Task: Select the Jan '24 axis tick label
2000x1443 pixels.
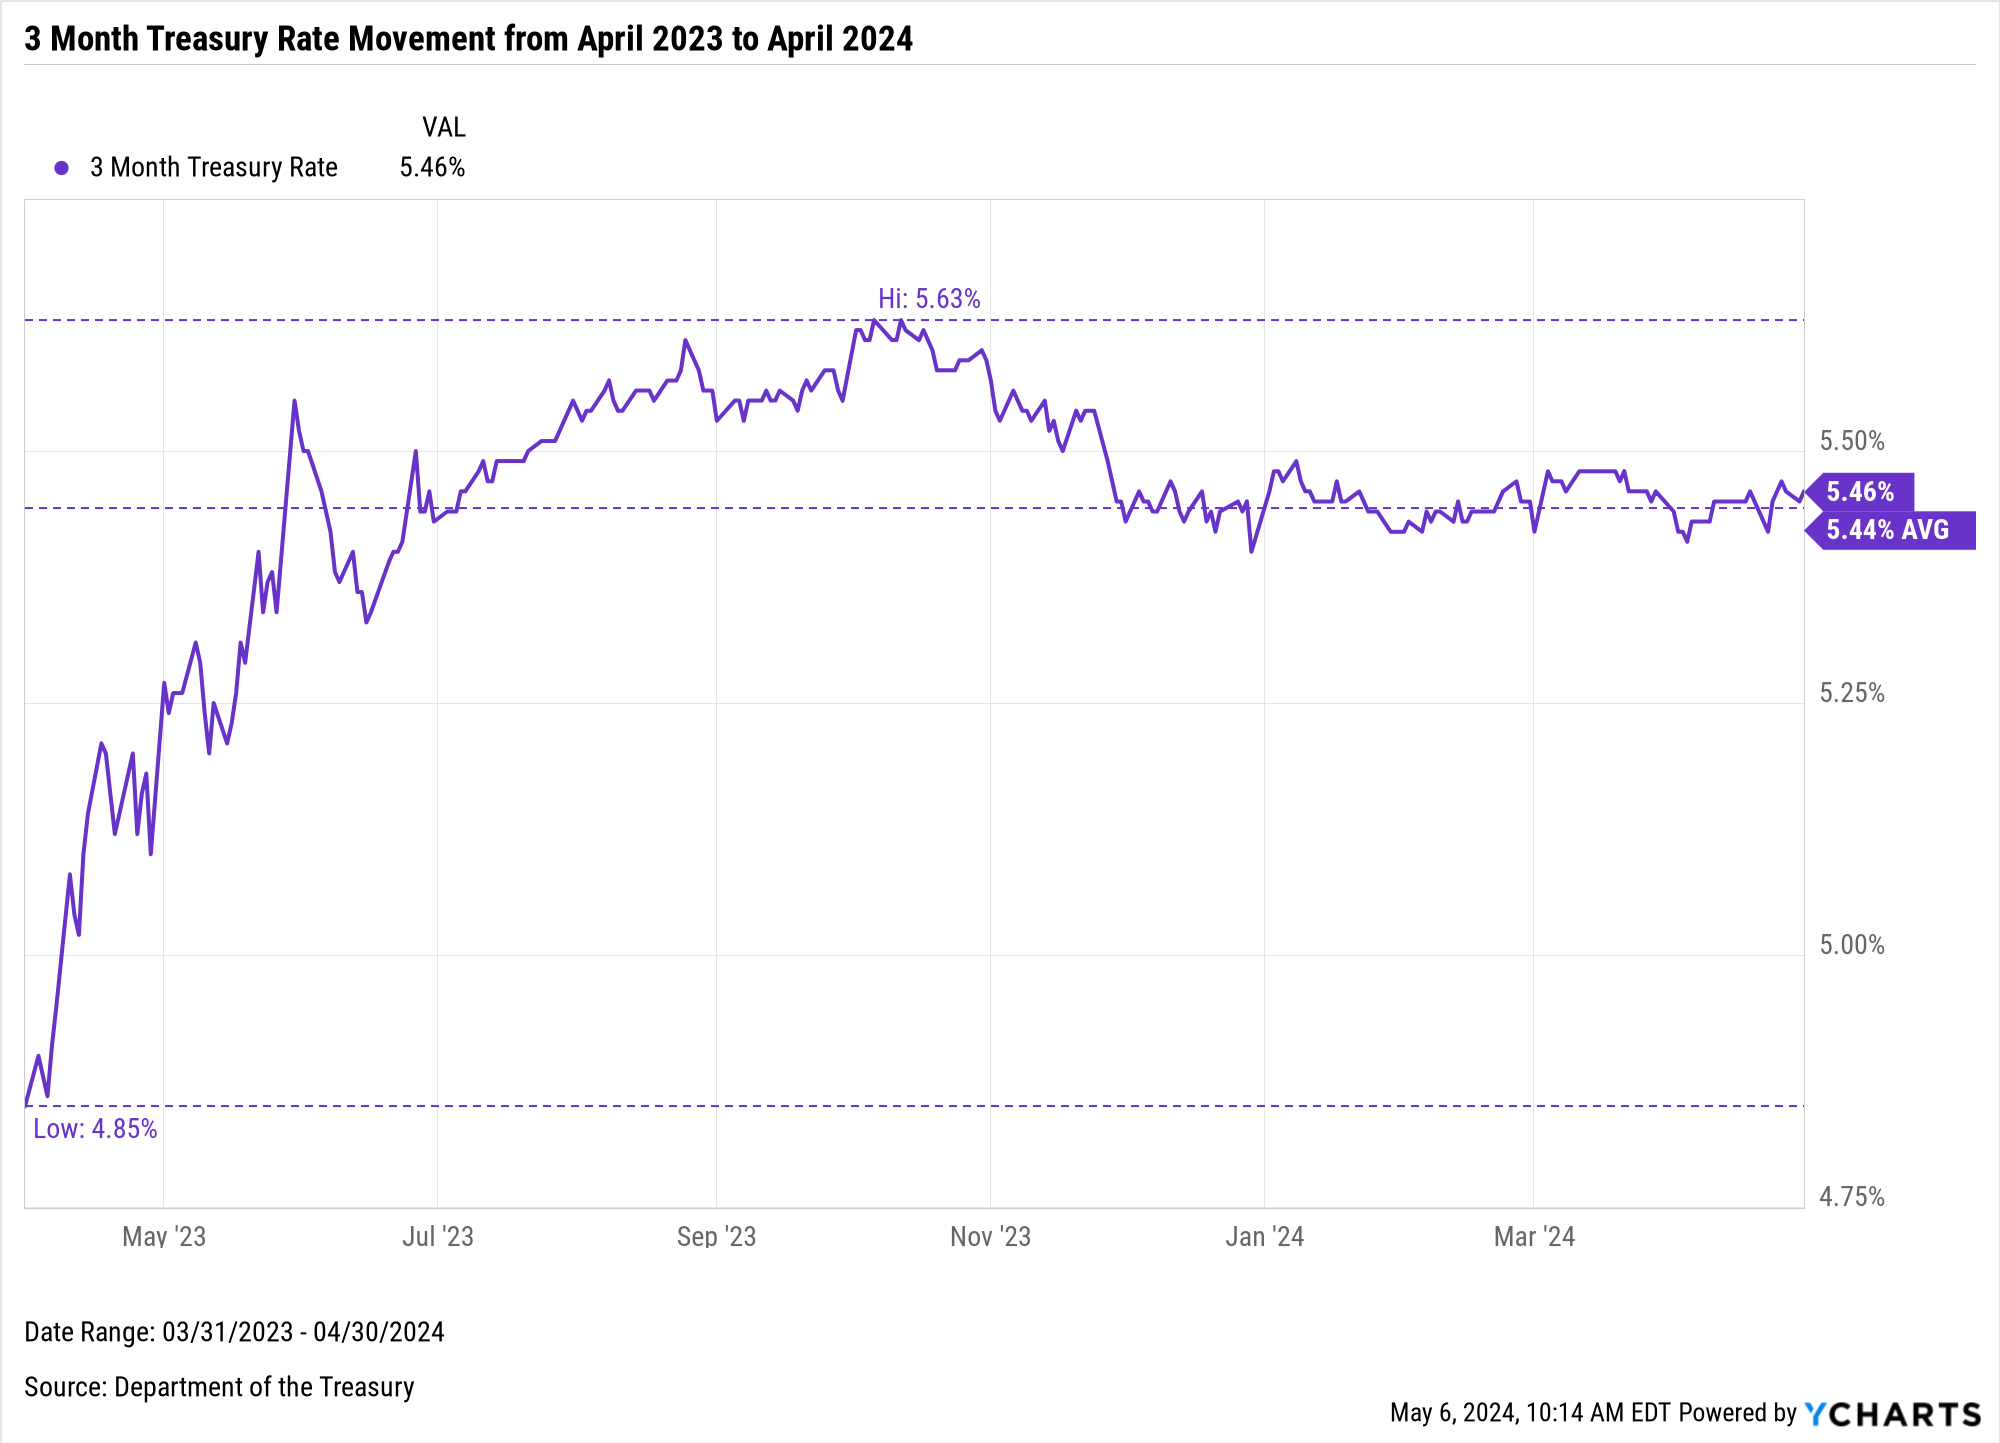Action: [1264, 1237]
